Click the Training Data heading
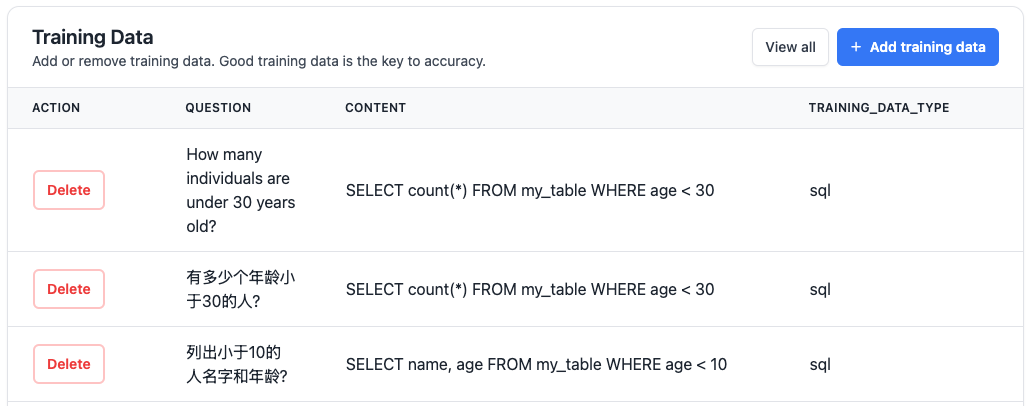 tap(93, 37)
